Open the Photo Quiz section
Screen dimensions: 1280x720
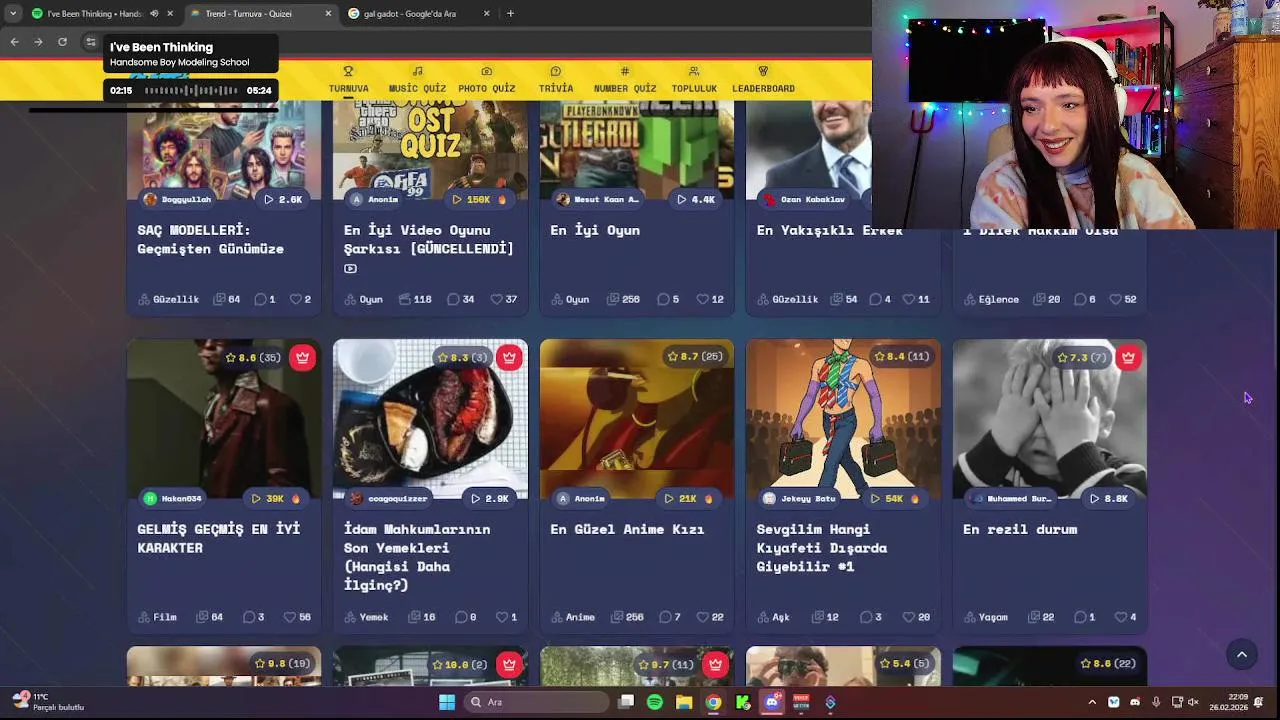point(487,80)
